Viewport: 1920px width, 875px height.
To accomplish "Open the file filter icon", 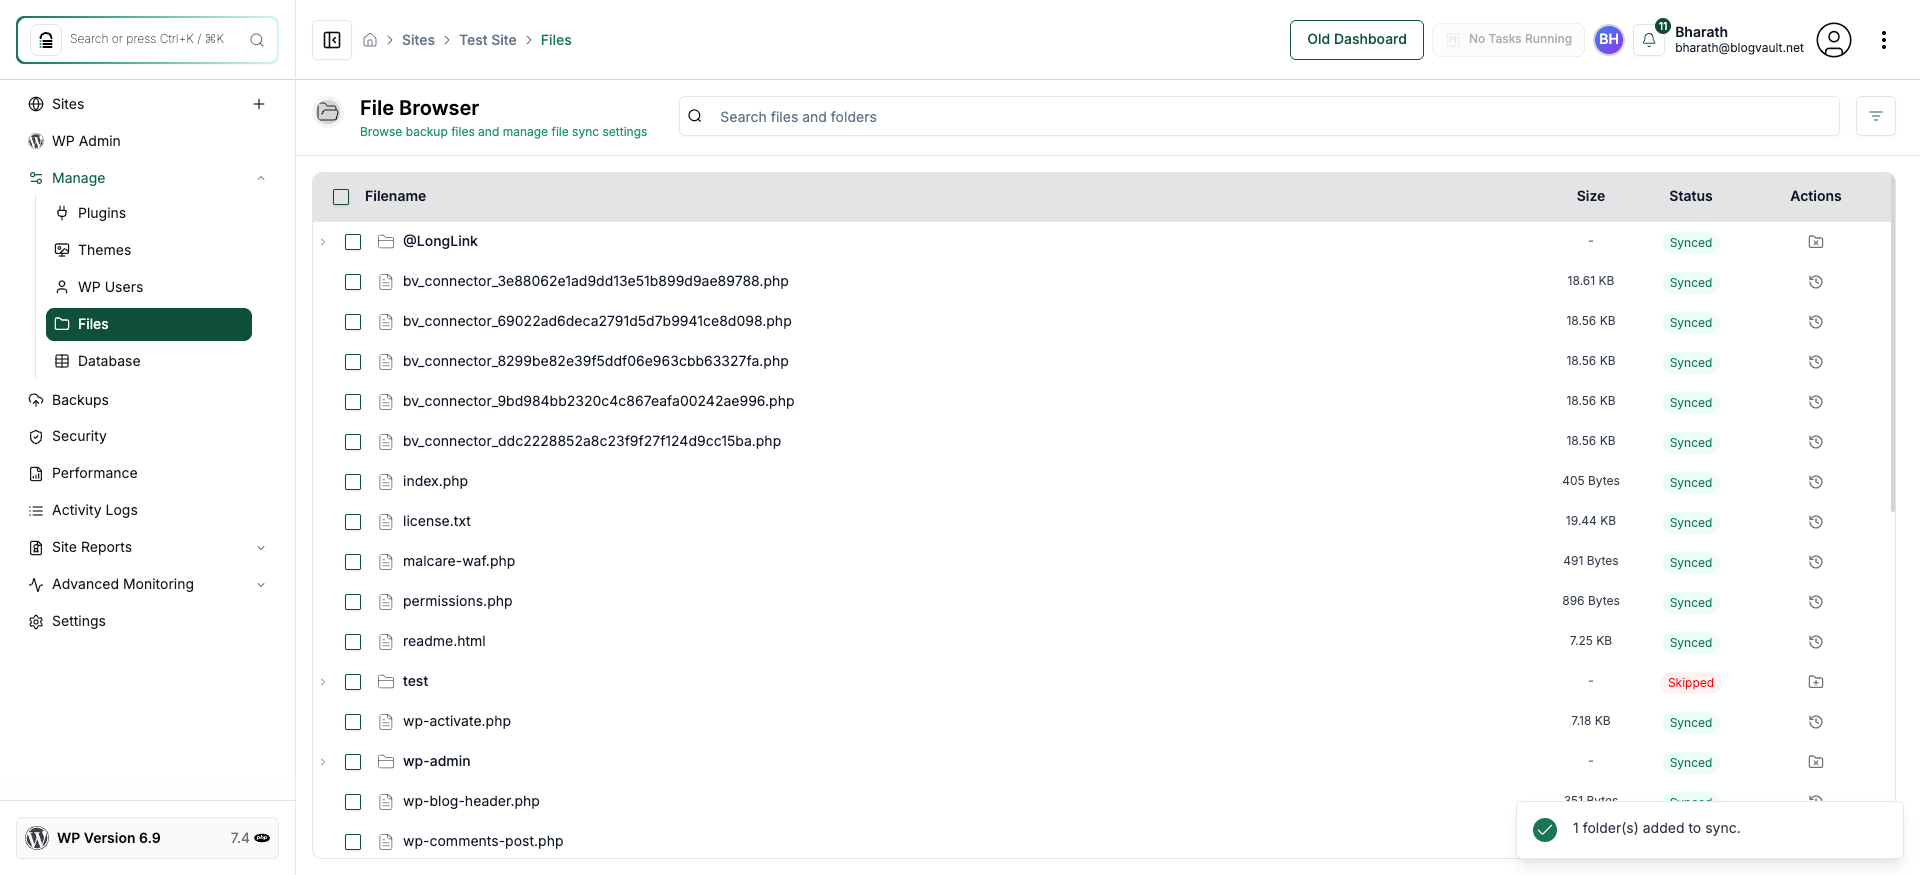I will point(1876,116).
